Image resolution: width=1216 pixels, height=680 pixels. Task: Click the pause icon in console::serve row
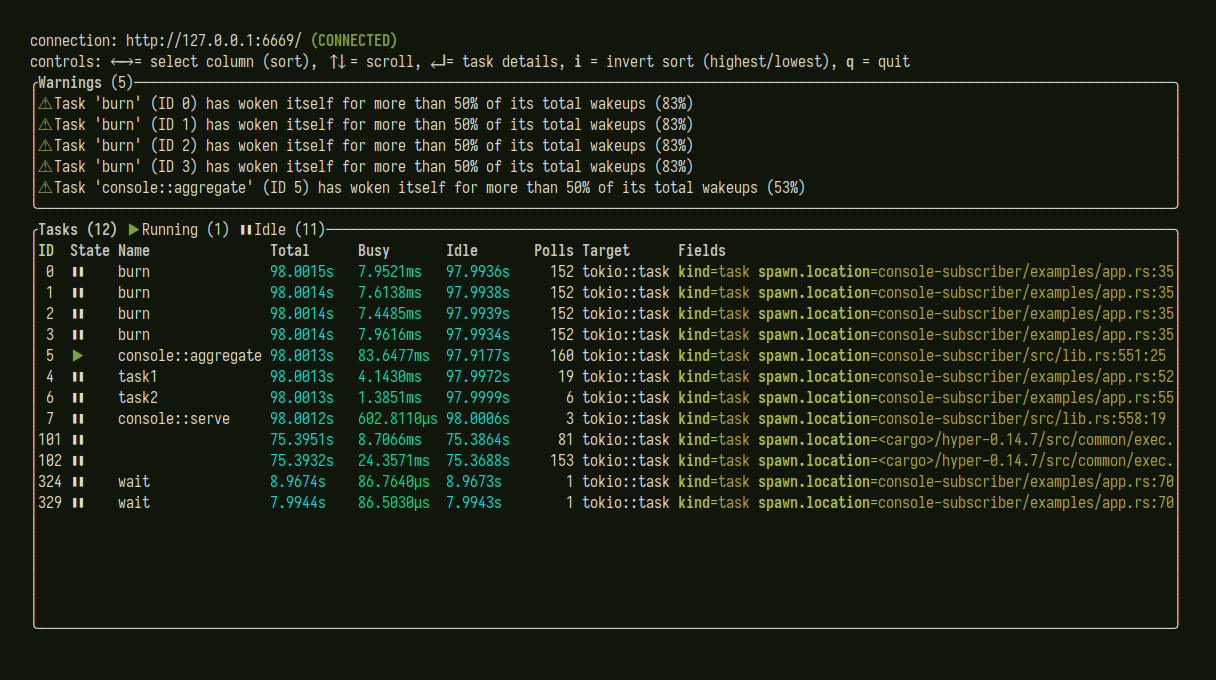78,419
